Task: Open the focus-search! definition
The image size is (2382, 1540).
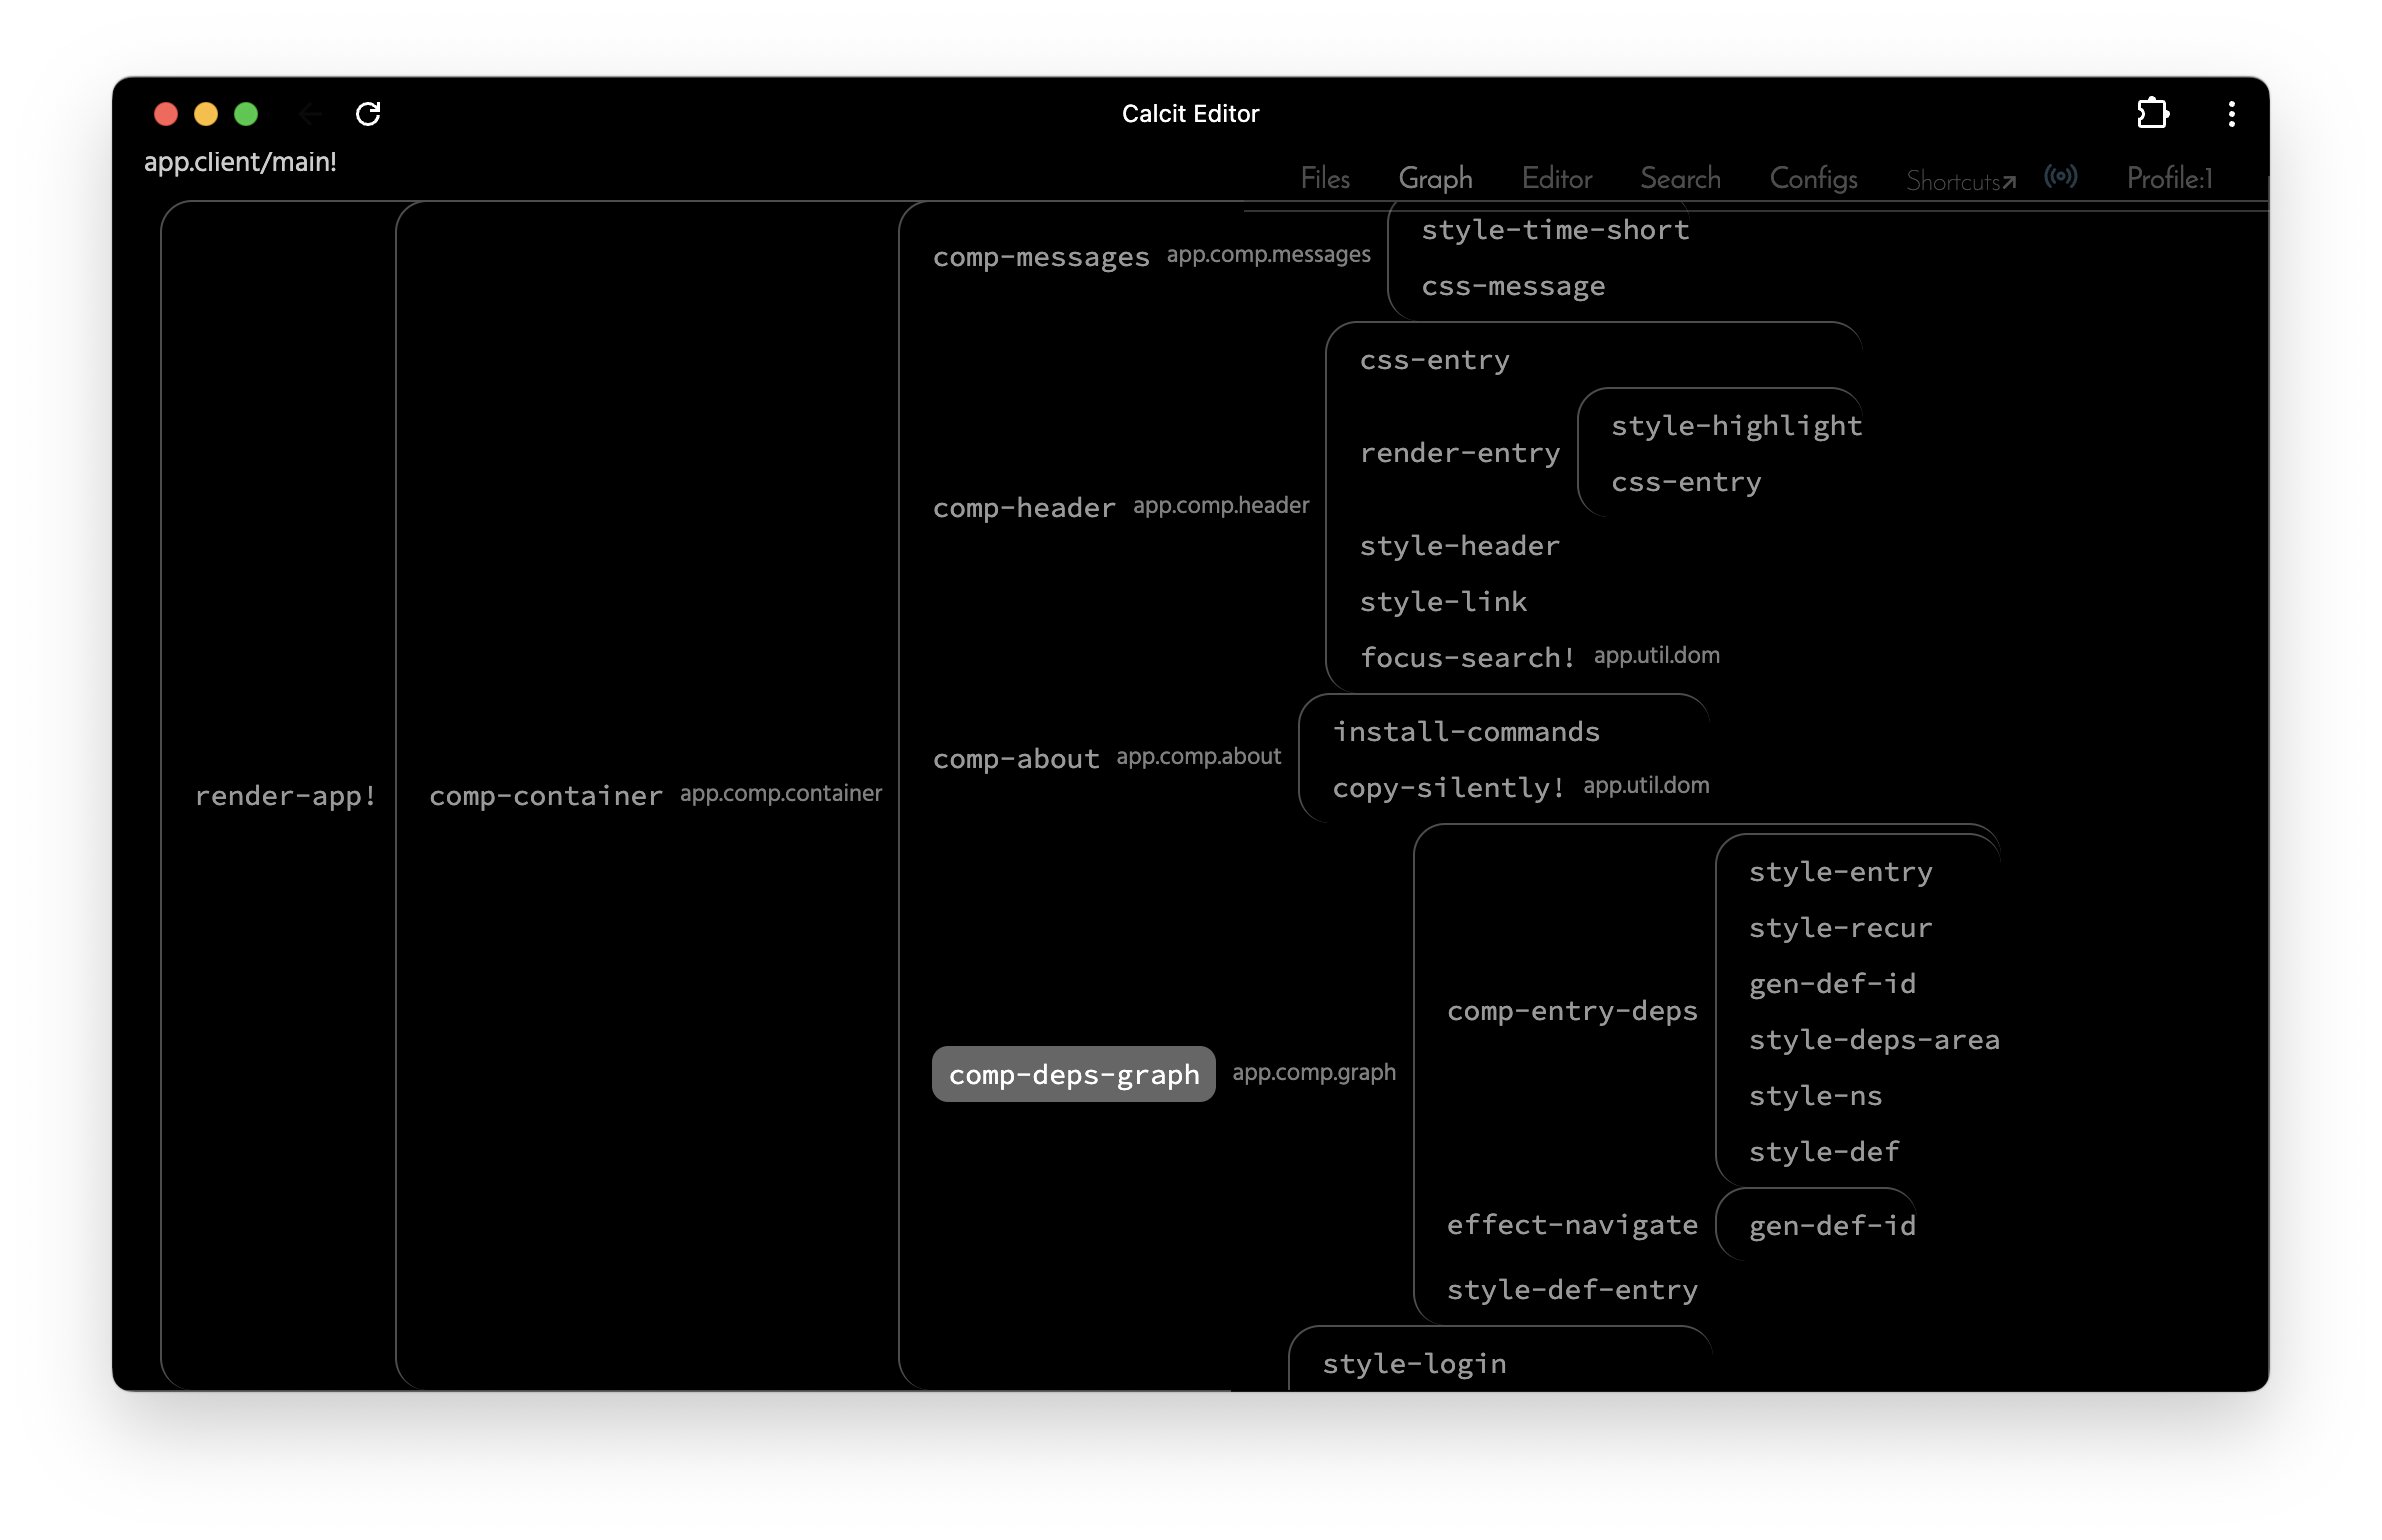Action: tap(1466, 658)
